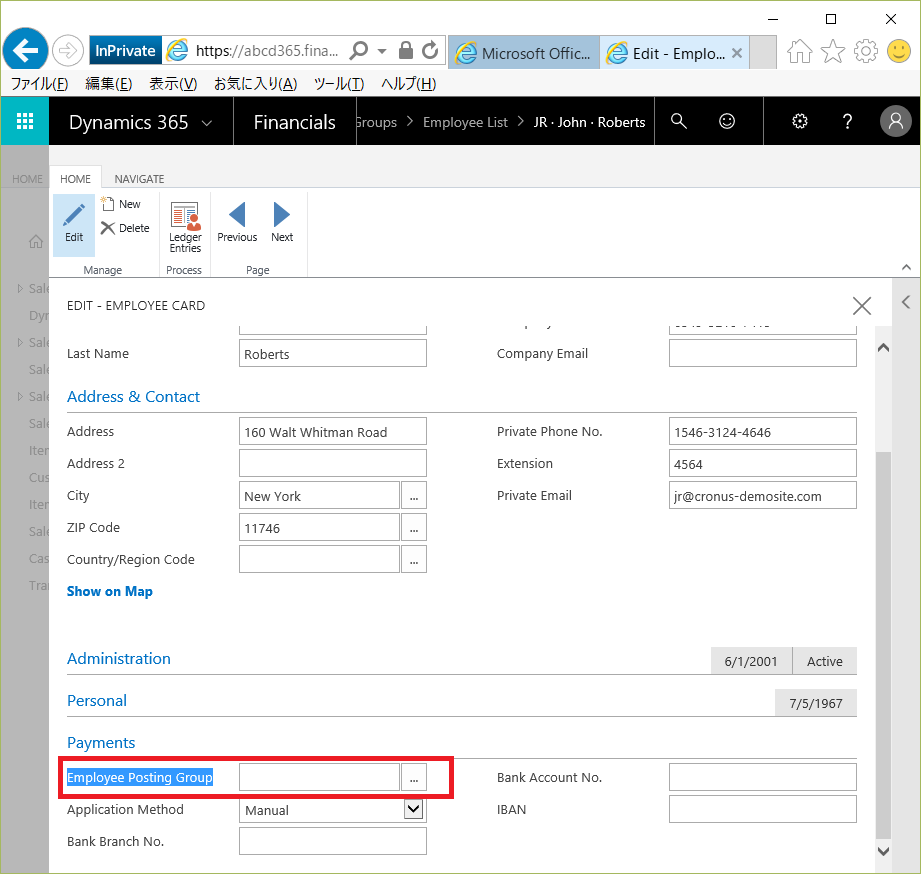Viewport: 921px width, 874px height.
Task: Click the home icon in left sidebar
Action: [x=36, y=241]
